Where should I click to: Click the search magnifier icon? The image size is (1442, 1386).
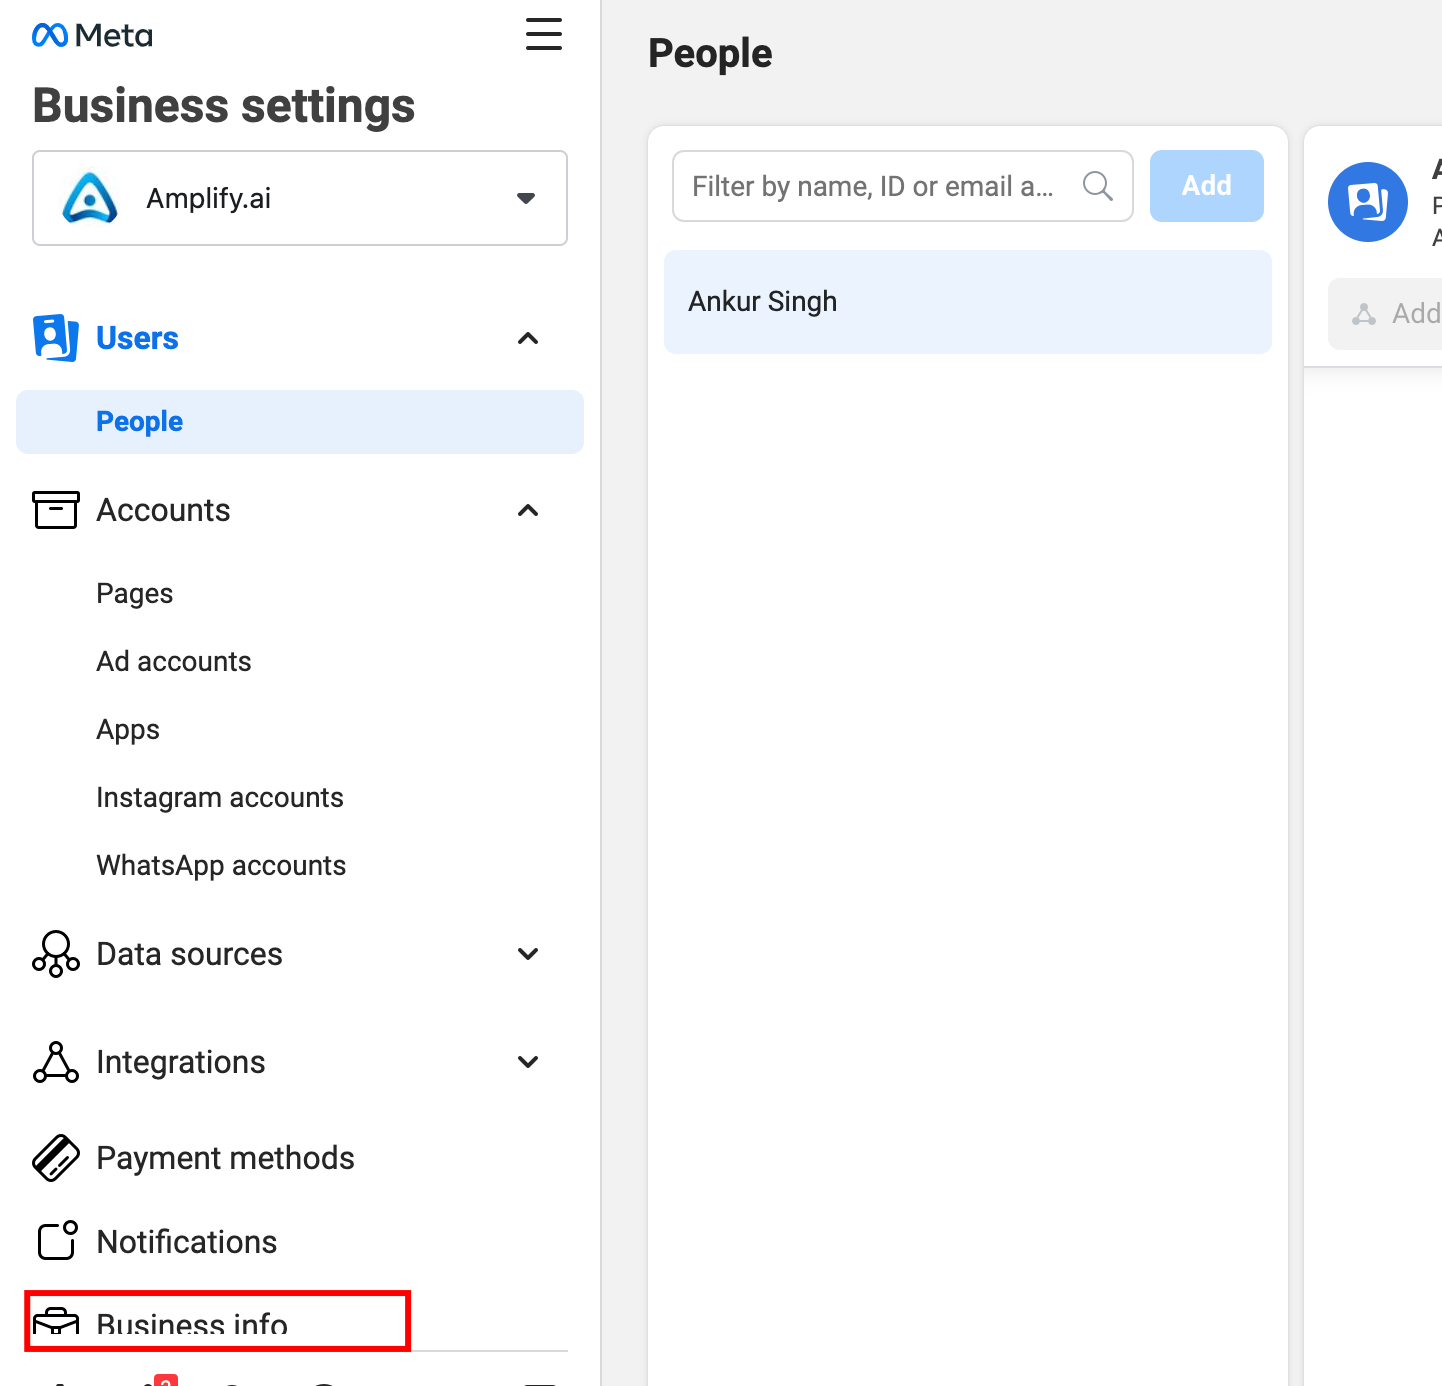click(1097, 185)
